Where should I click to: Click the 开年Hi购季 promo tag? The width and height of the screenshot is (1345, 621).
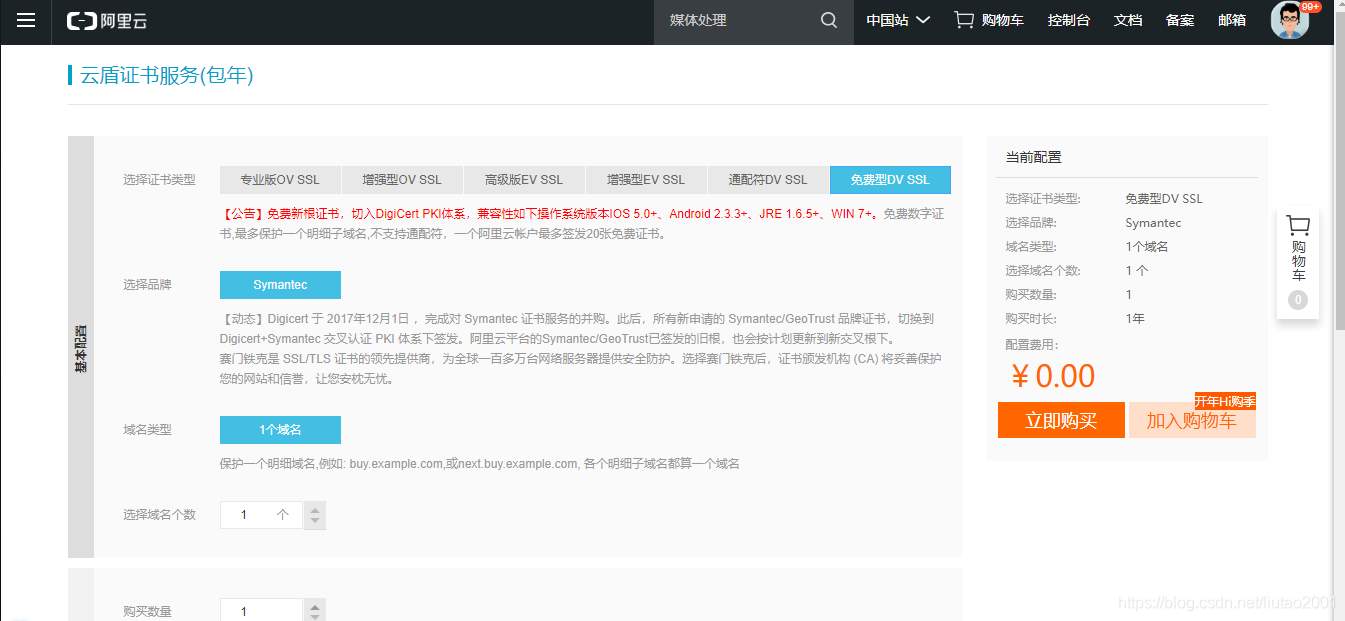1225,402
